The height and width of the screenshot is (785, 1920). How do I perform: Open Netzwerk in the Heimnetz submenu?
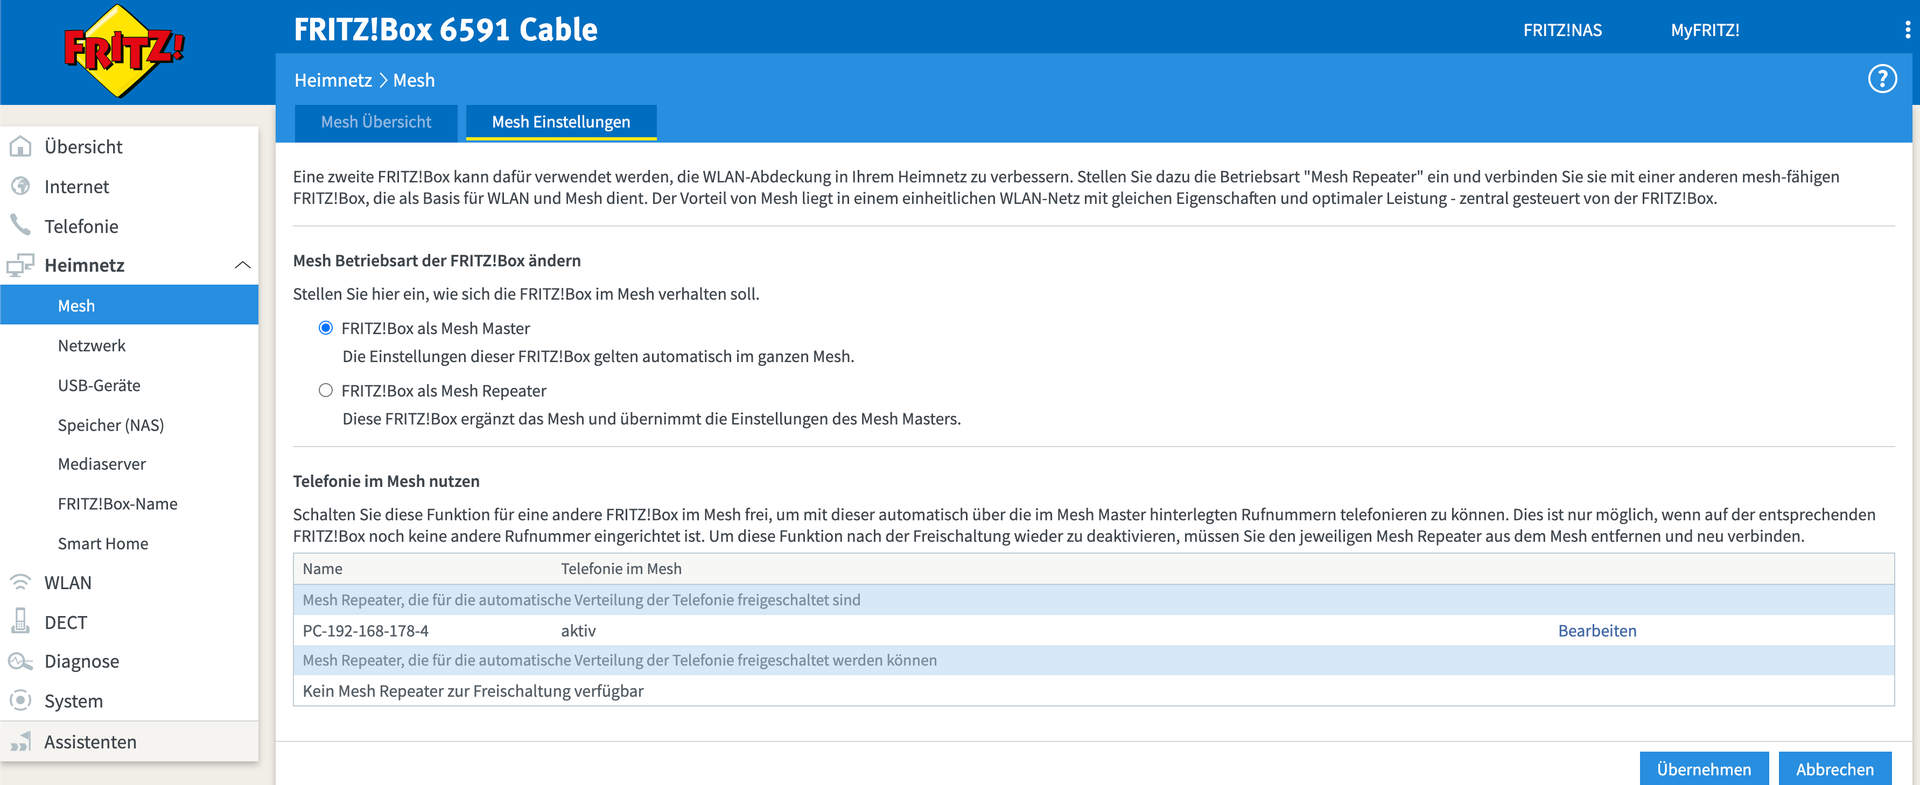tap(92, 346)
